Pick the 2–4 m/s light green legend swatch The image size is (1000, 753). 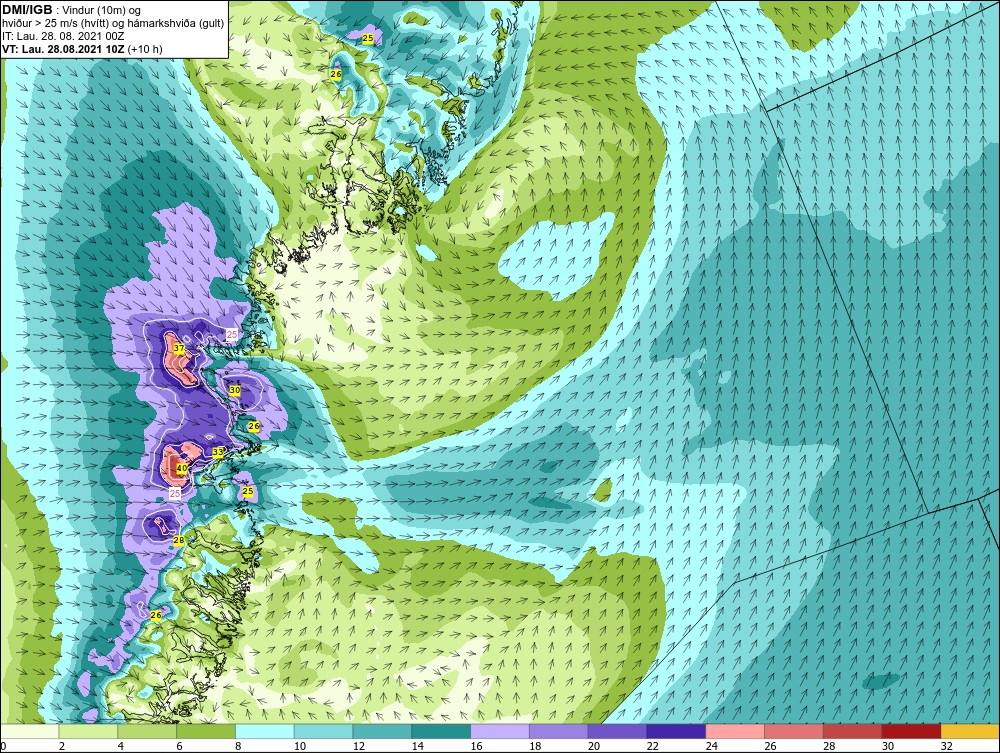[x=88, y=731]
